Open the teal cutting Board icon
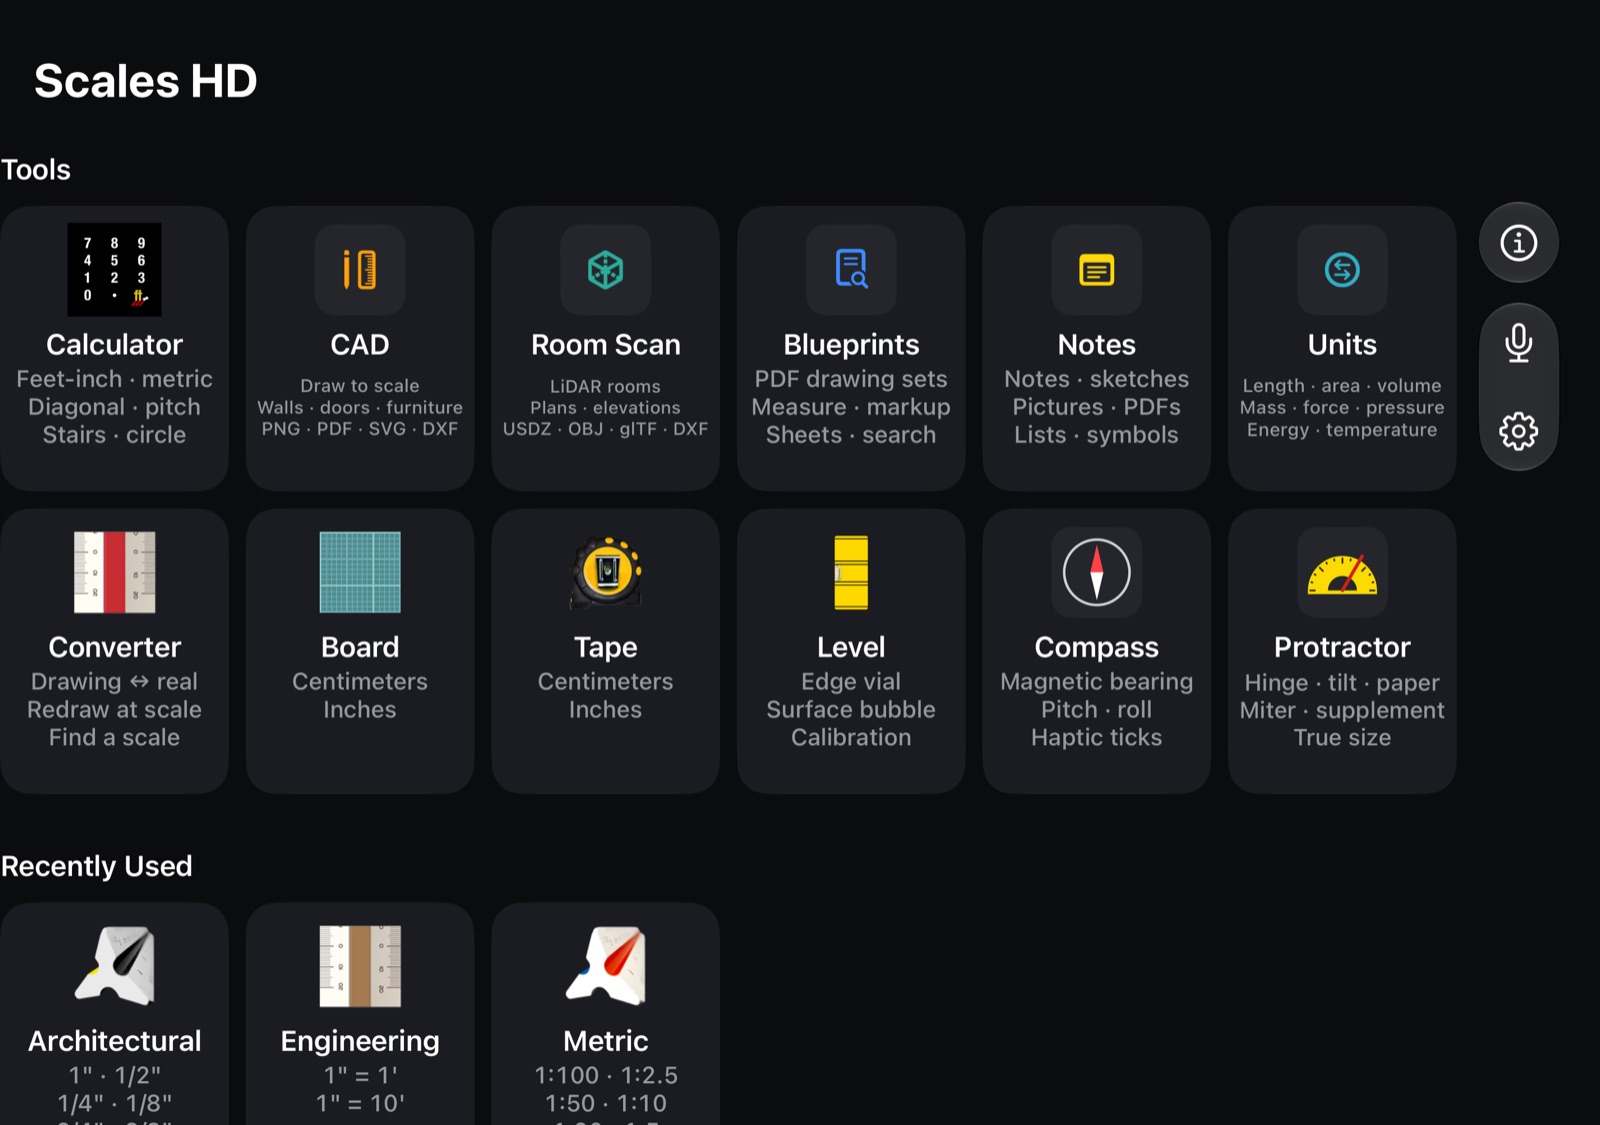1600x1125 pixels. click(x=360, y=572)
